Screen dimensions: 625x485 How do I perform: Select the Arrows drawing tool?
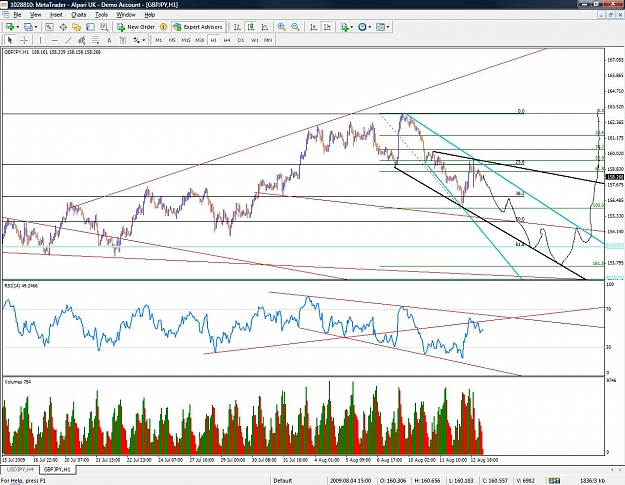click(x=137, y=40)
